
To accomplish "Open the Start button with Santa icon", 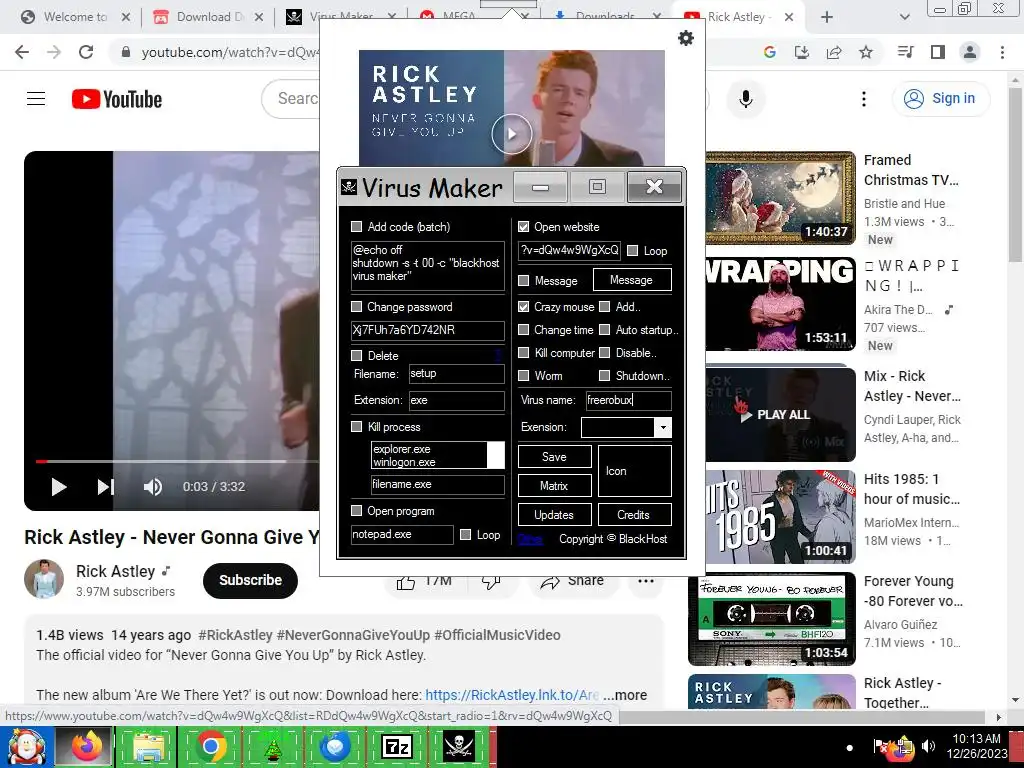I will [x=25, y=747].
